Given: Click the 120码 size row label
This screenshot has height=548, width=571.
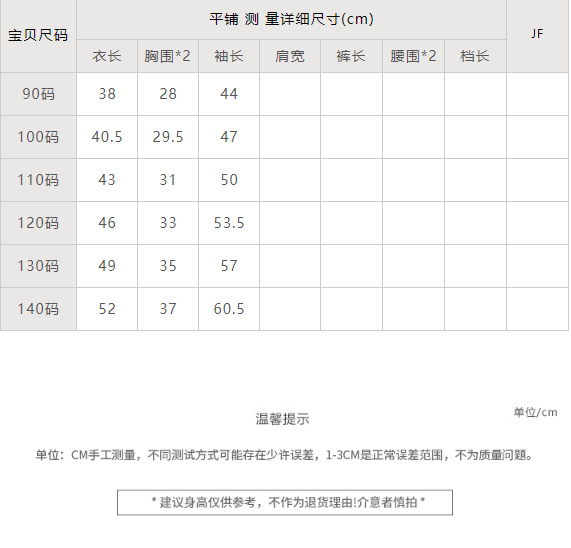Looking at the screenshot, I should coord(38,223).
